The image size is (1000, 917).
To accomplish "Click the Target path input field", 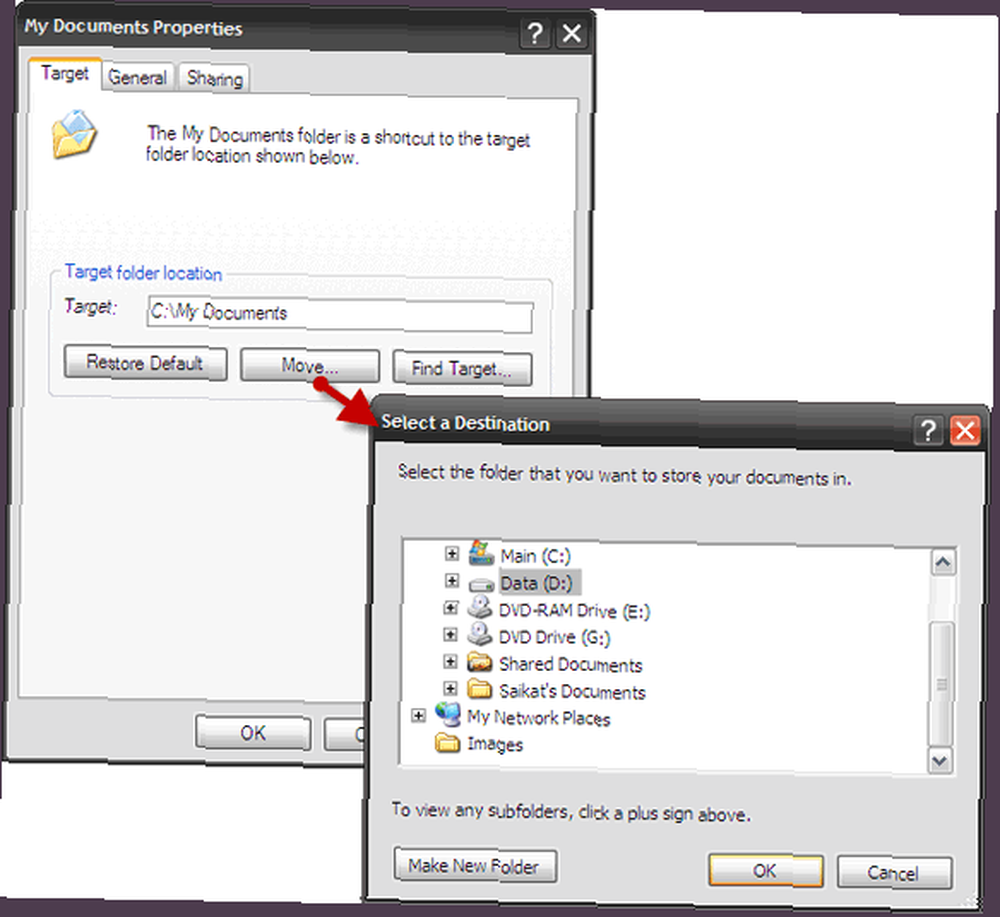I will point(340,313).
